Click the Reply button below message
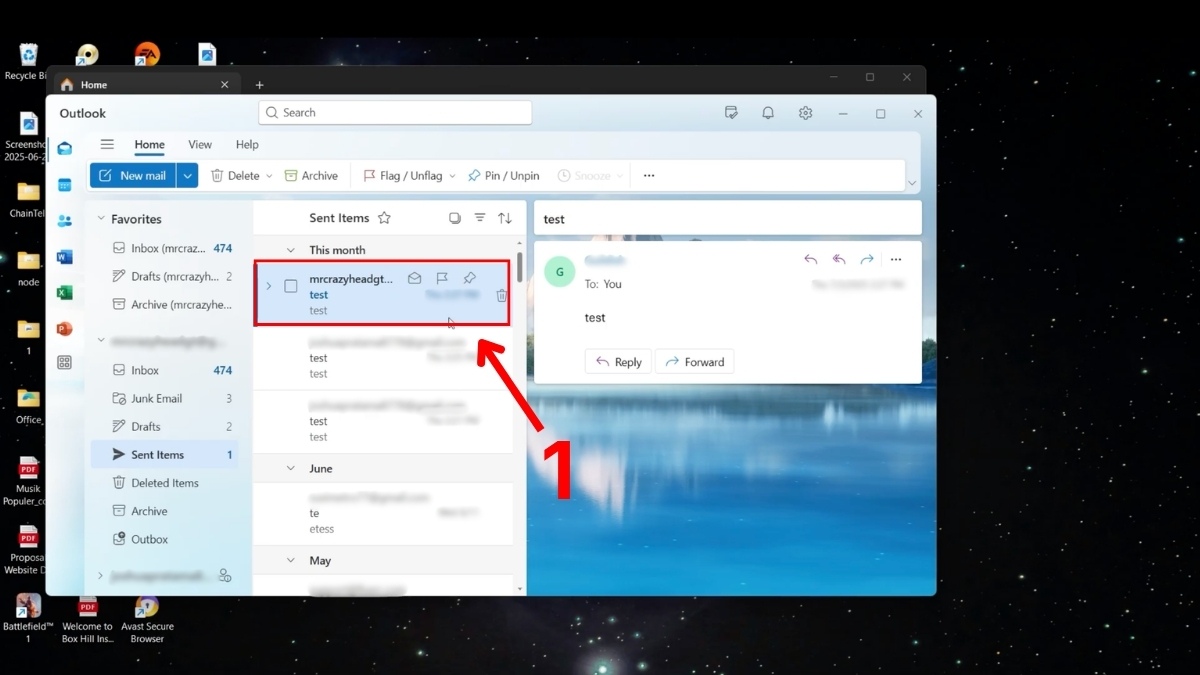This screenshot has width=1200, height=675. point(618,362)
